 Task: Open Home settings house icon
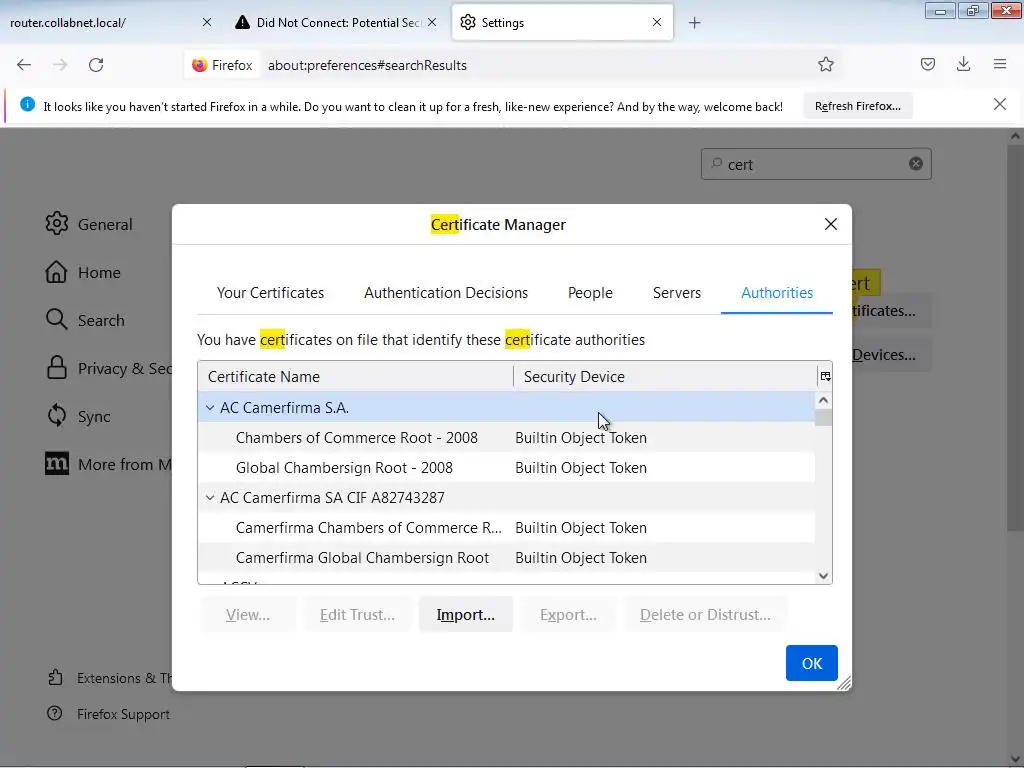[x=57, y=272]
